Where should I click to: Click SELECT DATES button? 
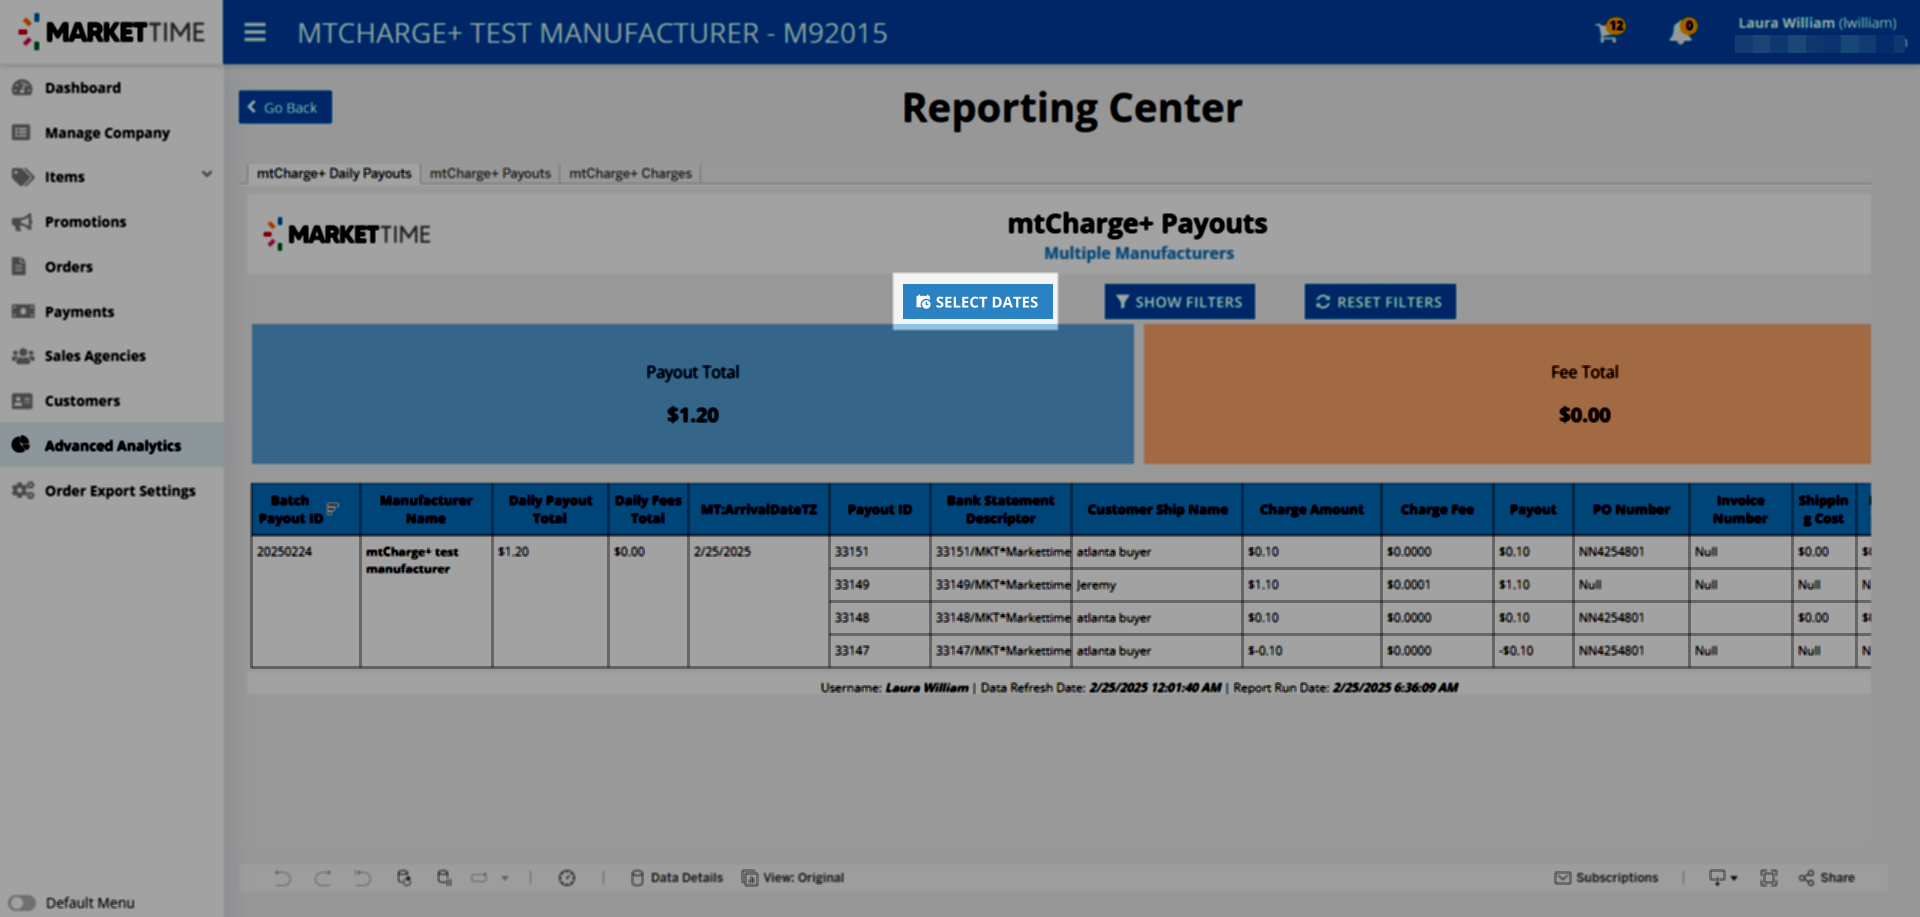(x=977, y=302)
